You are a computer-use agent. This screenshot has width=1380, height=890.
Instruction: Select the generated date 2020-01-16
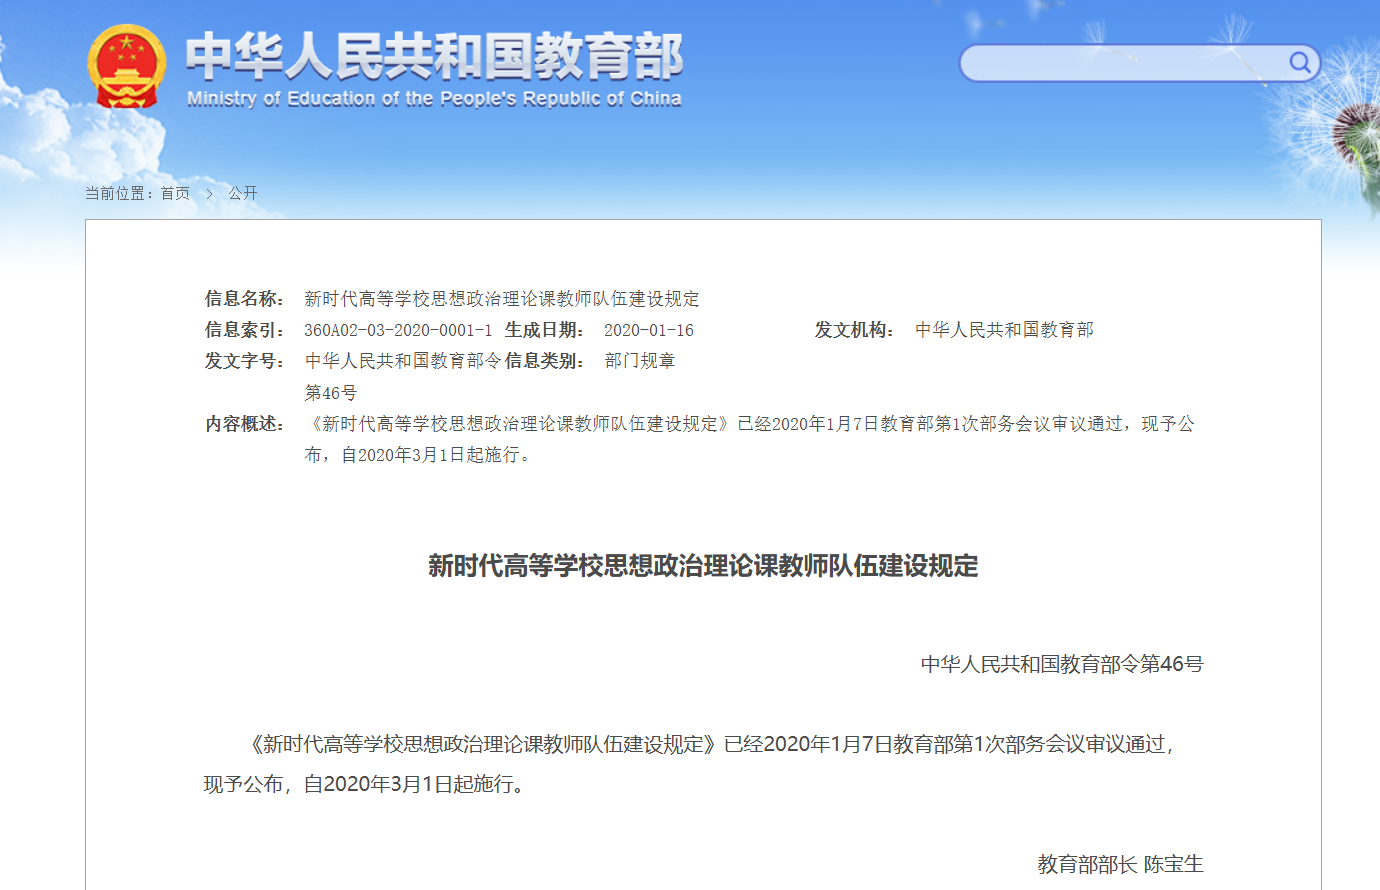pos(649,330)
